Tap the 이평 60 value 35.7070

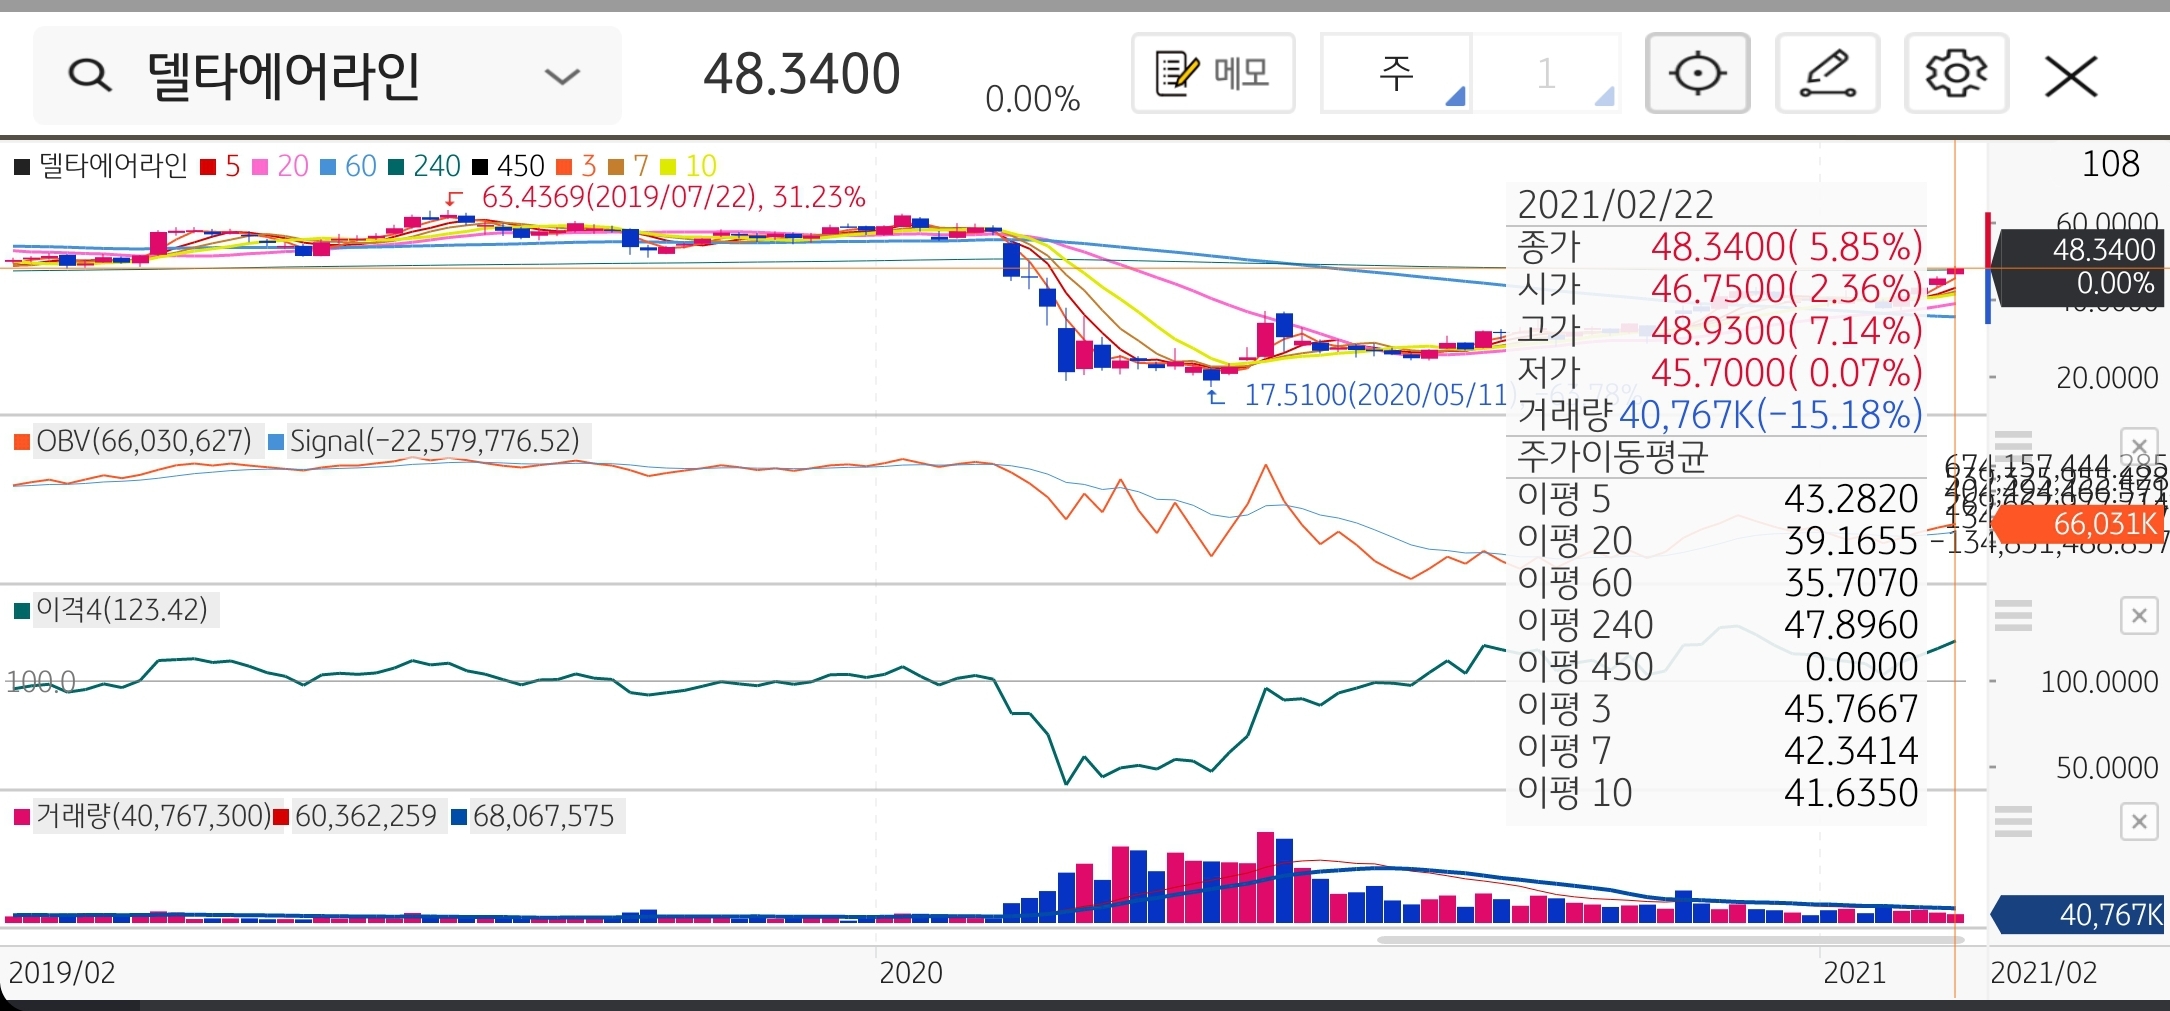coord(1851,582)
